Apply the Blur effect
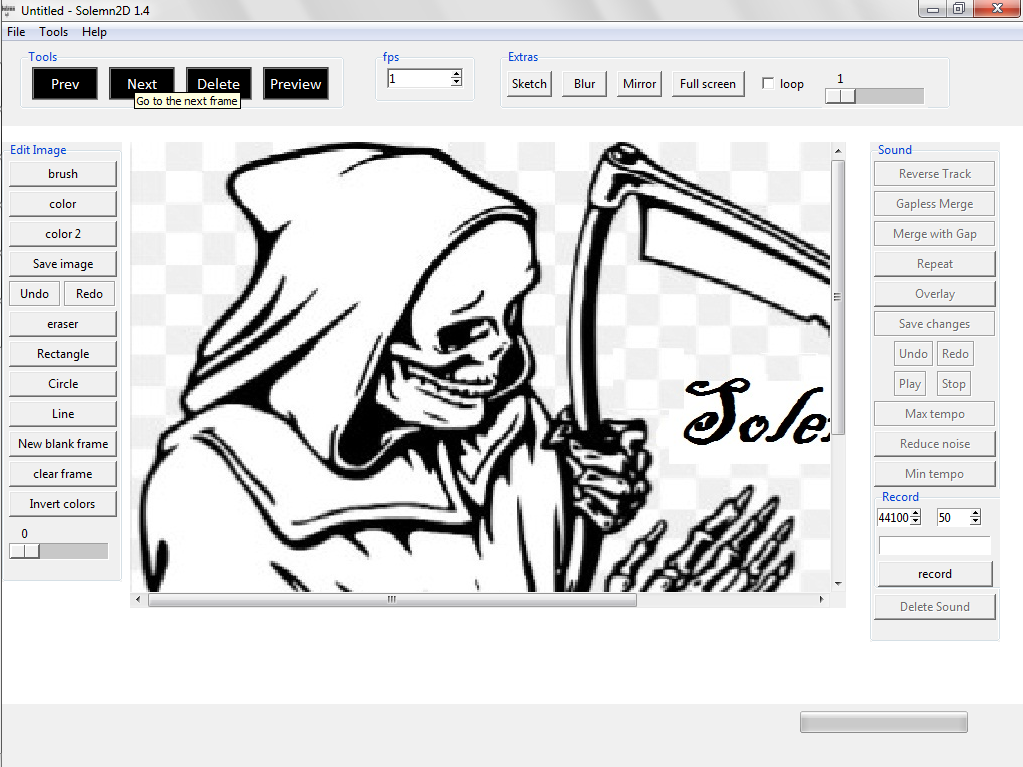This screenshot has width=1023, height=767. coord(585,84)
